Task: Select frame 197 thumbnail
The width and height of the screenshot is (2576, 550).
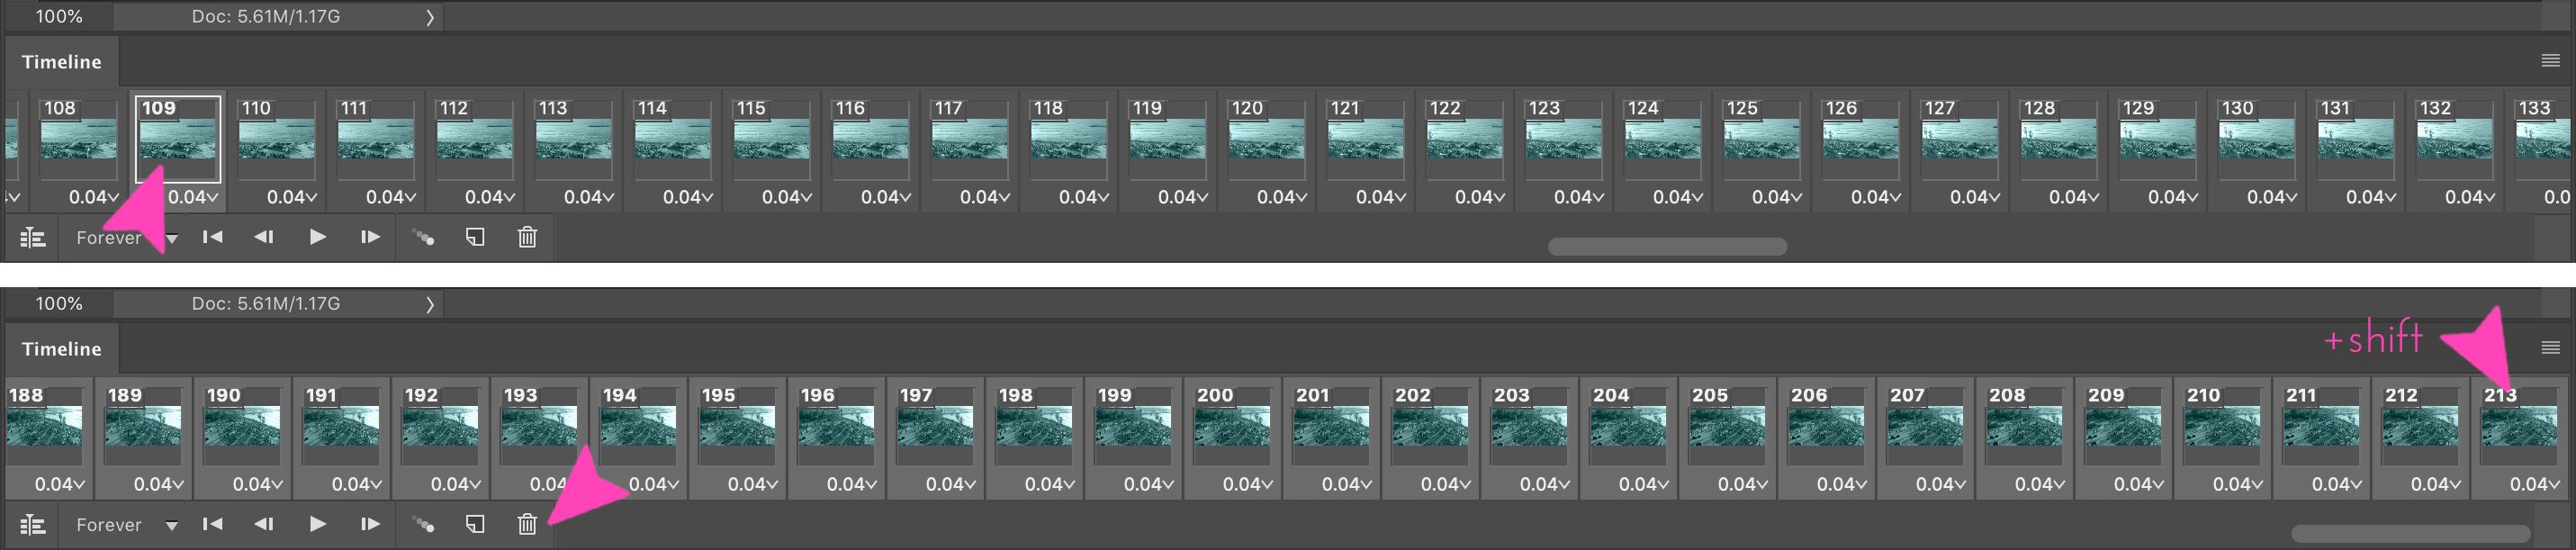Action: click(x=936, y=426)
